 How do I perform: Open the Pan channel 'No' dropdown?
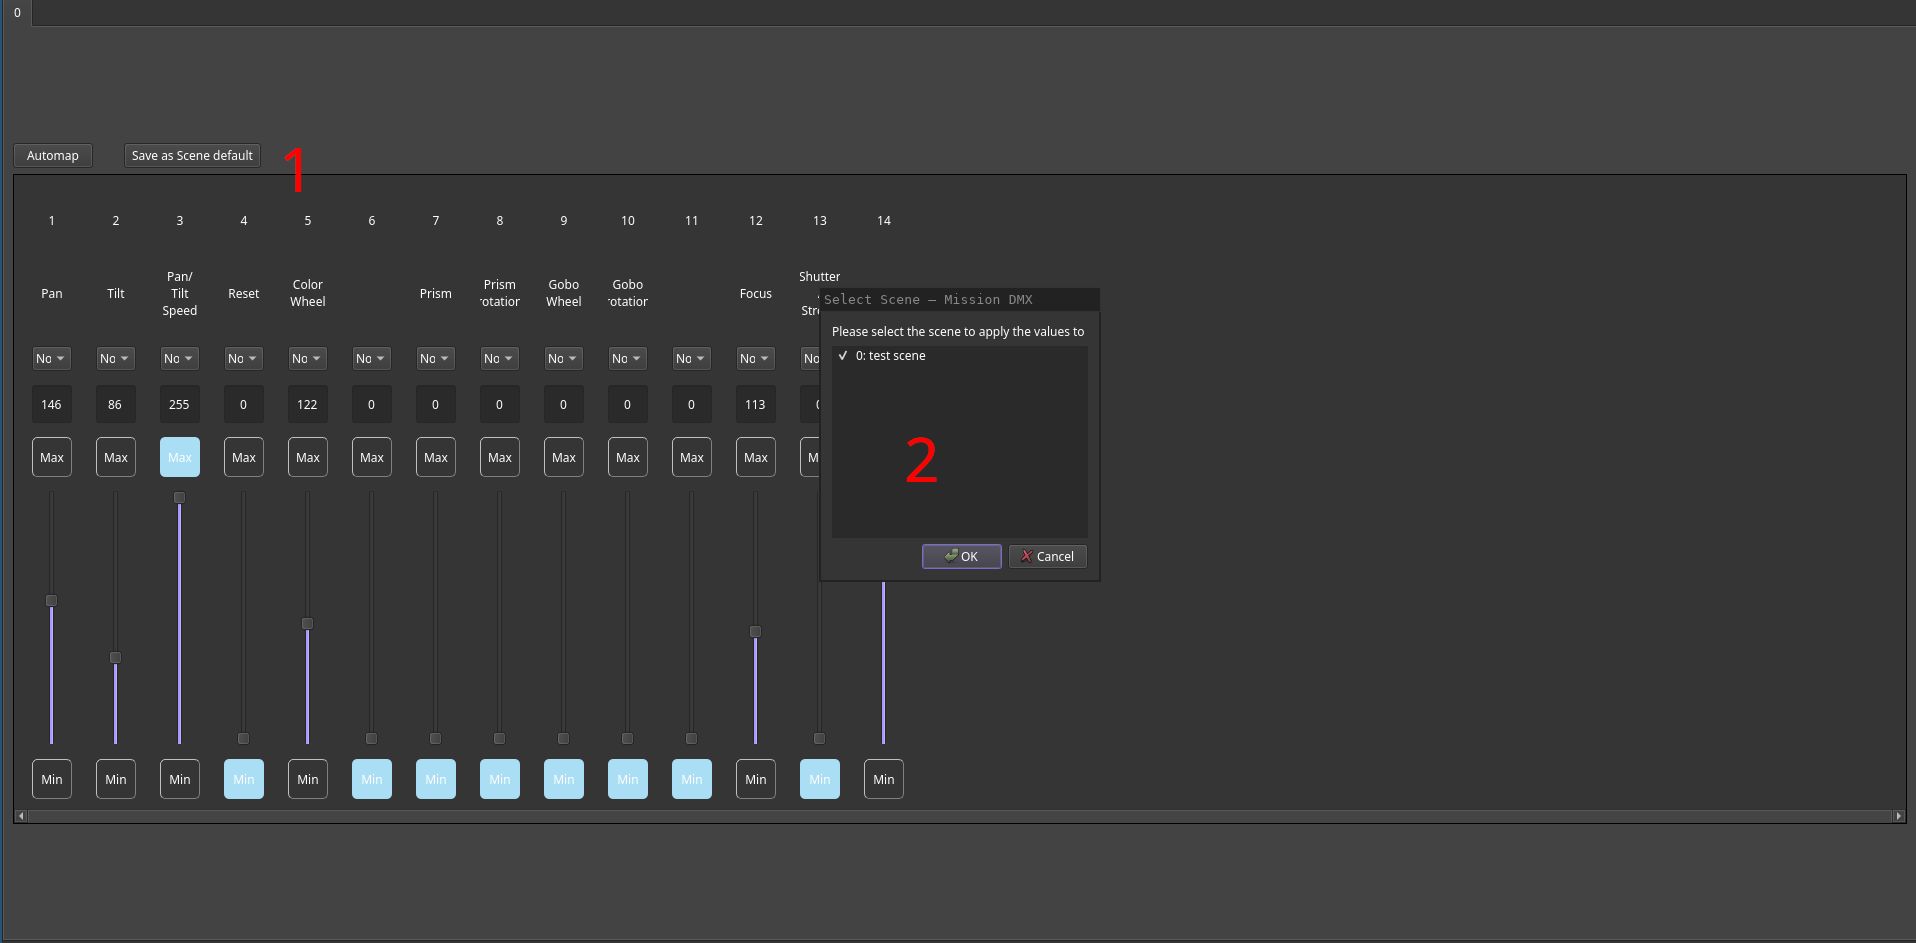(51, 359)
